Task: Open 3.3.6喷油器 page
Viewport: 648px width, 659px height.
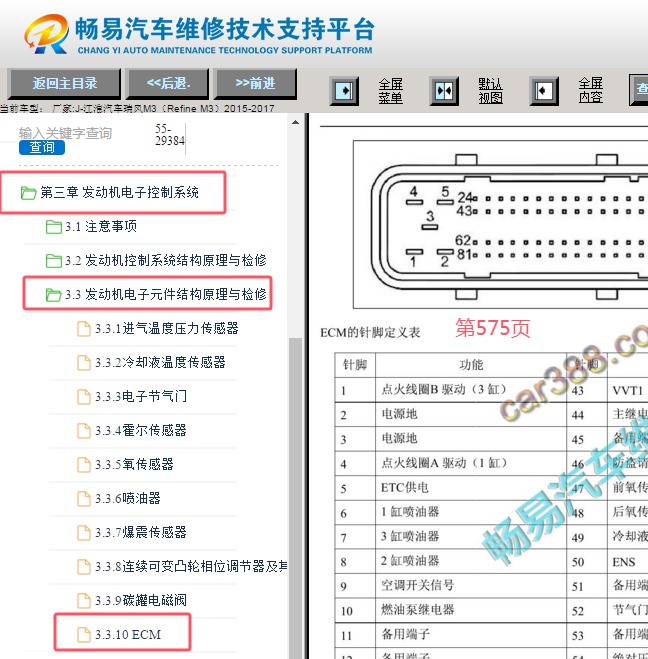Action: tap(128, 498)
